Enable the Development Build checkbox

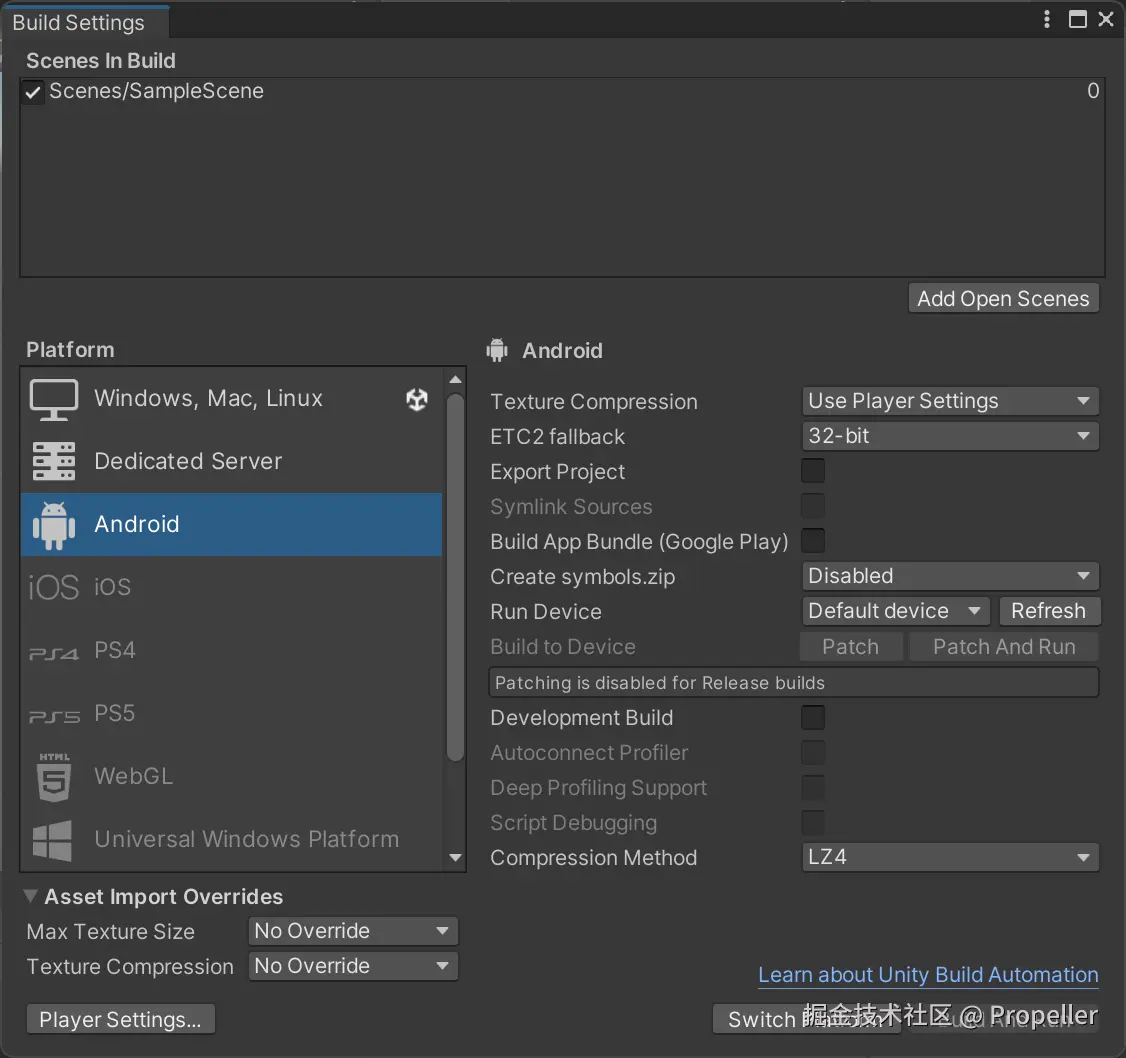[813, 717]
